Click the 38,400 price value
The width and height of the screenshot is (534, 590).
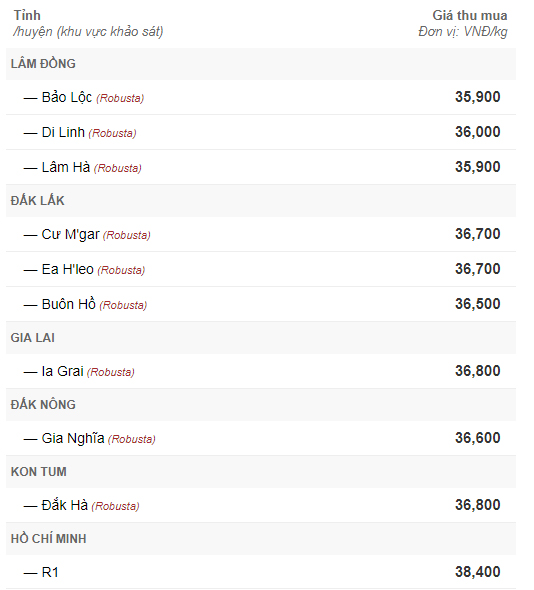click(478, 572)
